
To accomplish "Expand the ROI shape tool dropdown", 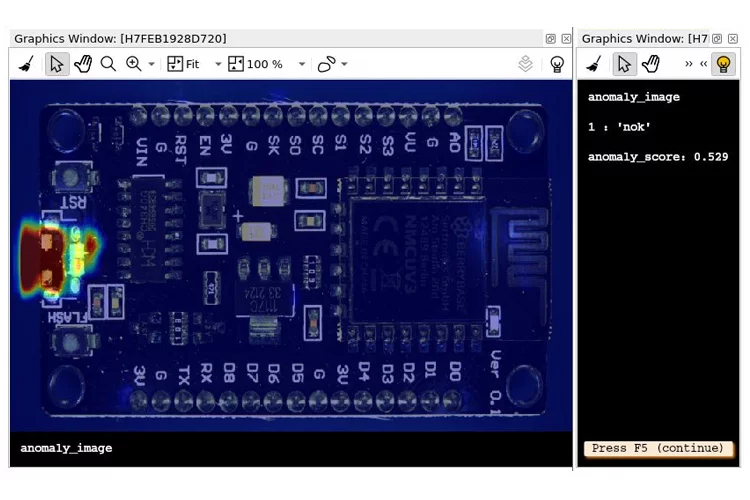I will coord(345,64).
